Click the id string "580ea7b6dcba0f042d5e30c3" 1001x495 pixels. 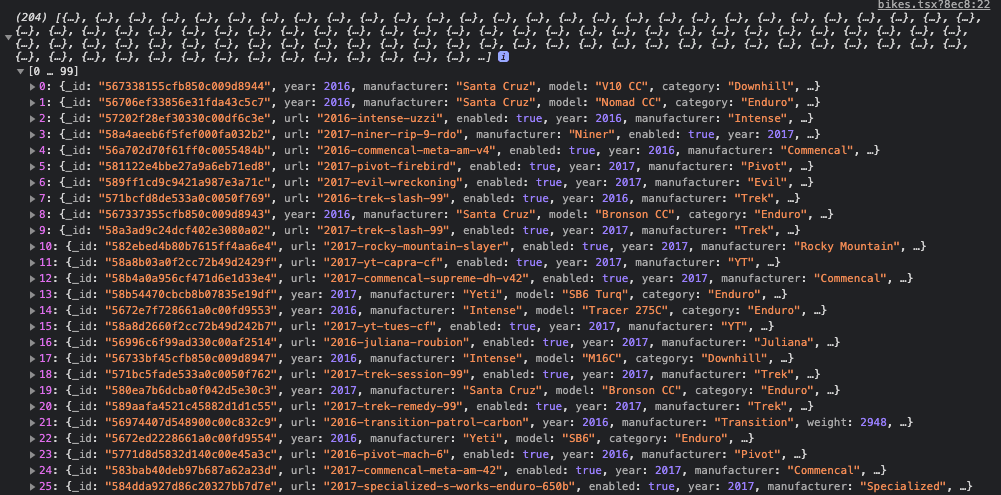point(192,390)
